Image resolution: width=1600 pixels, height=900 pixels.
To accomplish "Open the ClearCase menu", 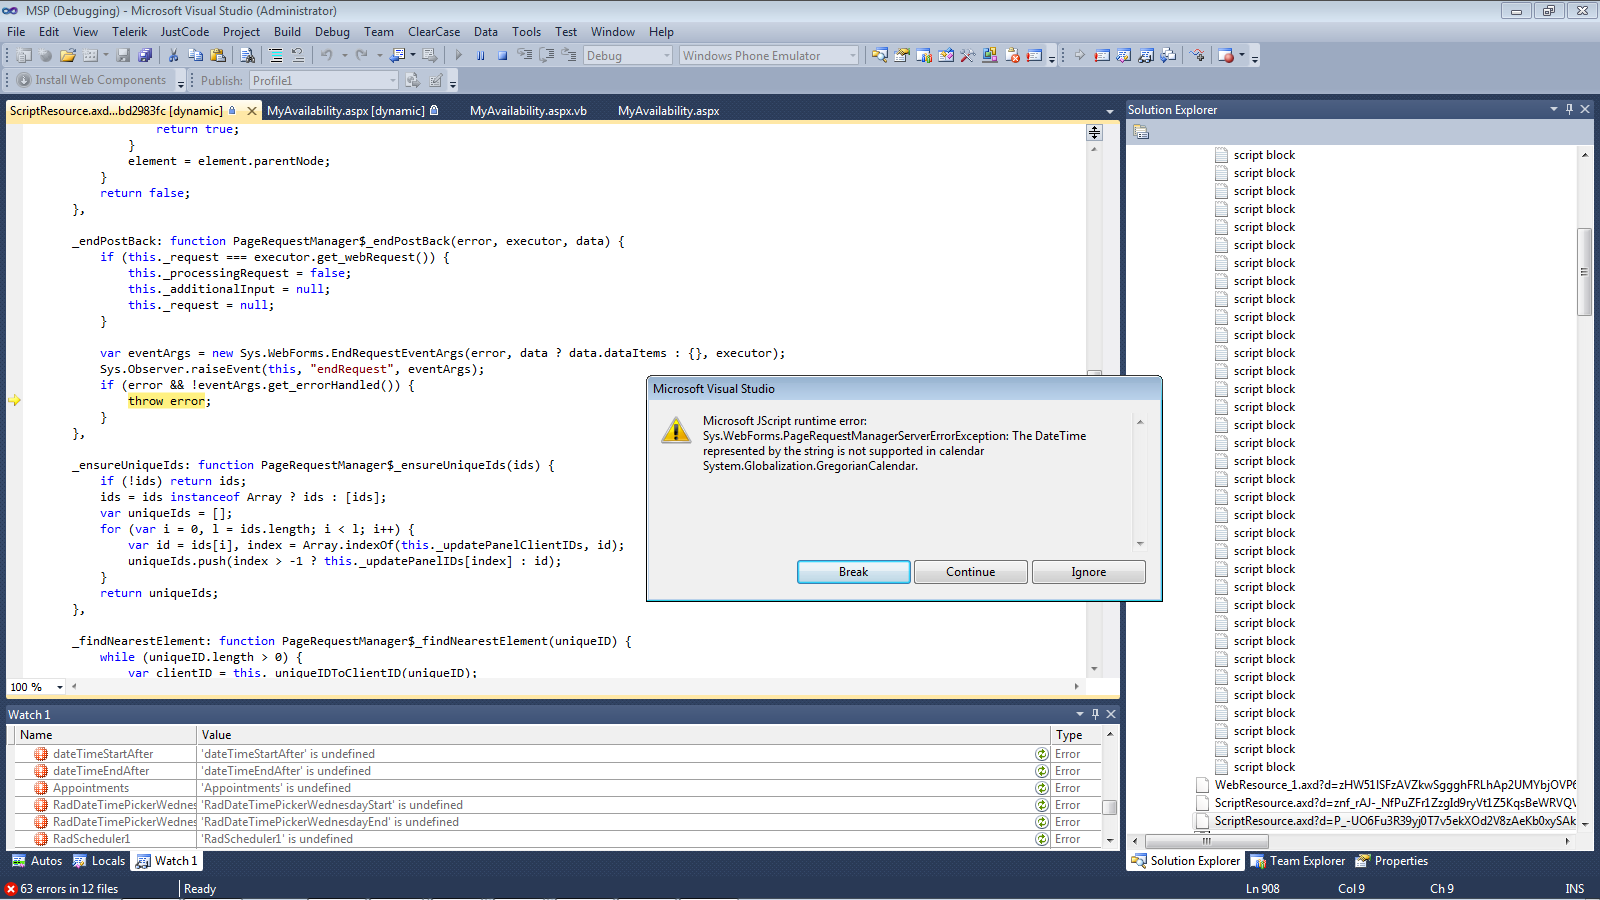I will coord(434,32).
